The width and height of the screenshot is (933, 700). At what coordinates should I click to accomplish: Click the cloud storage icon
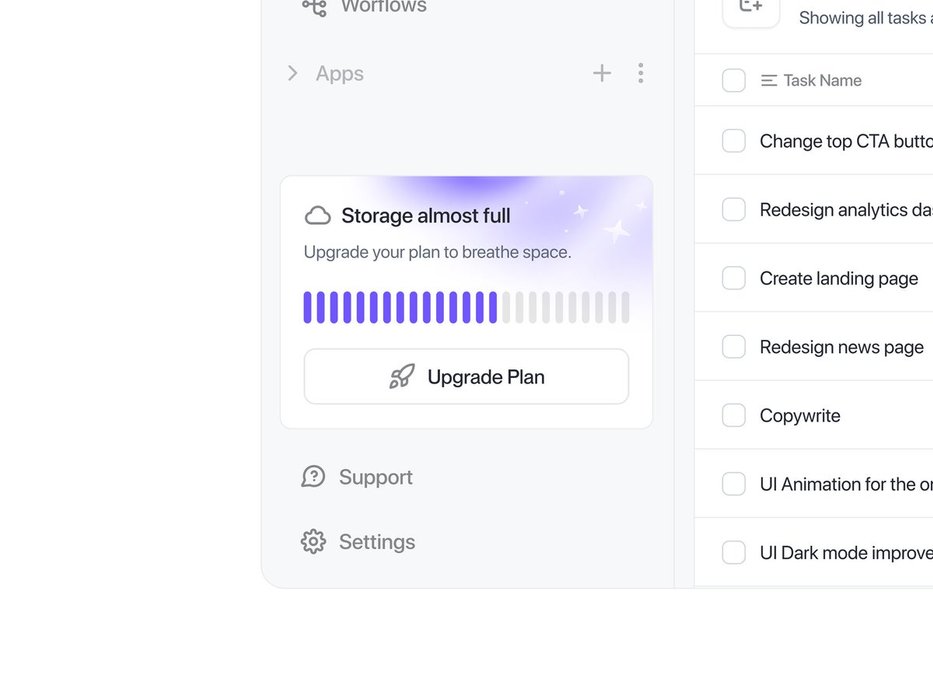318,216
